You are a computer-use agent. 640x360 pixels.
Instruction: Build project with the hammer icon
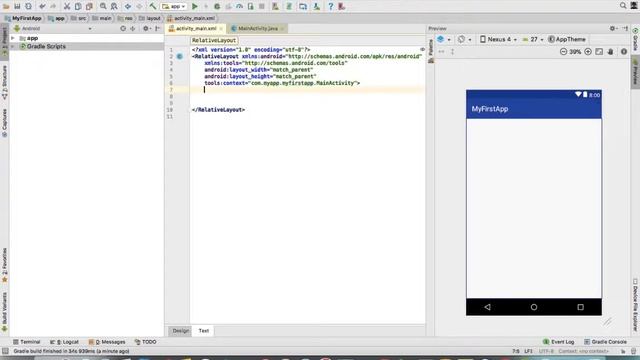click(153, 6)
